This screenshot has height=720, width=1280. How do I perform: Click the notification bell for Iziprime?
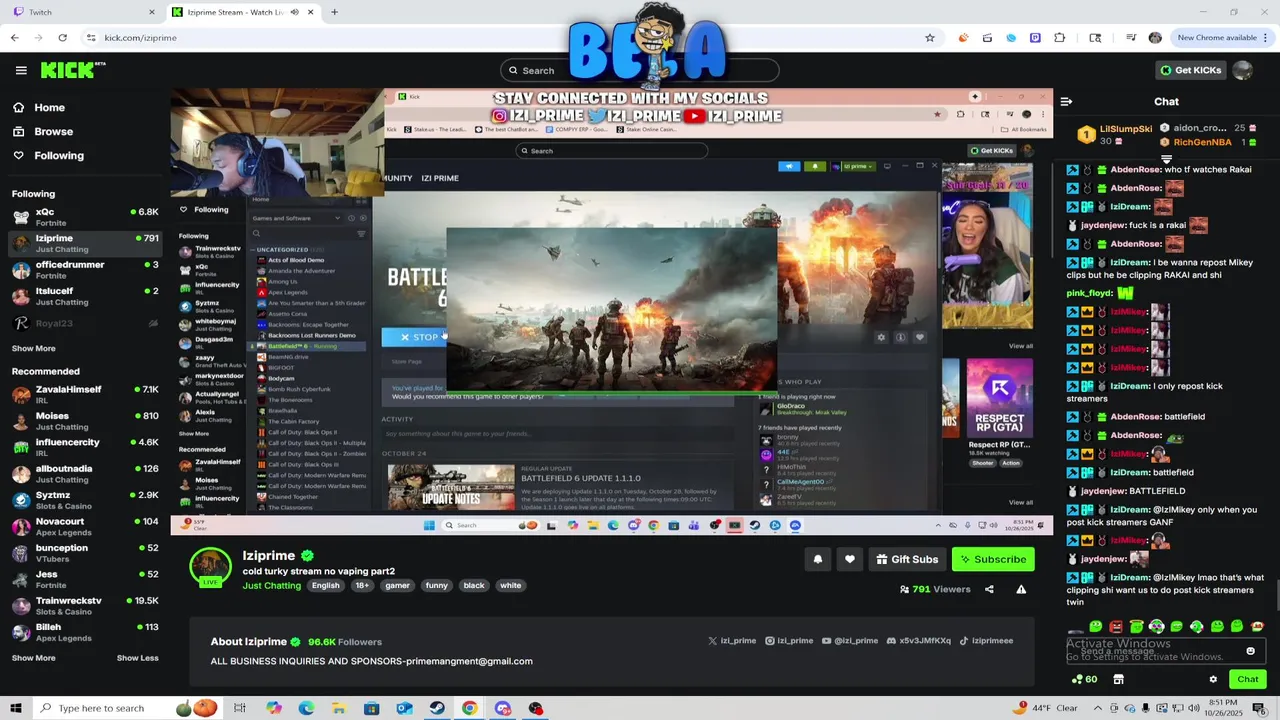click(817, 559)
